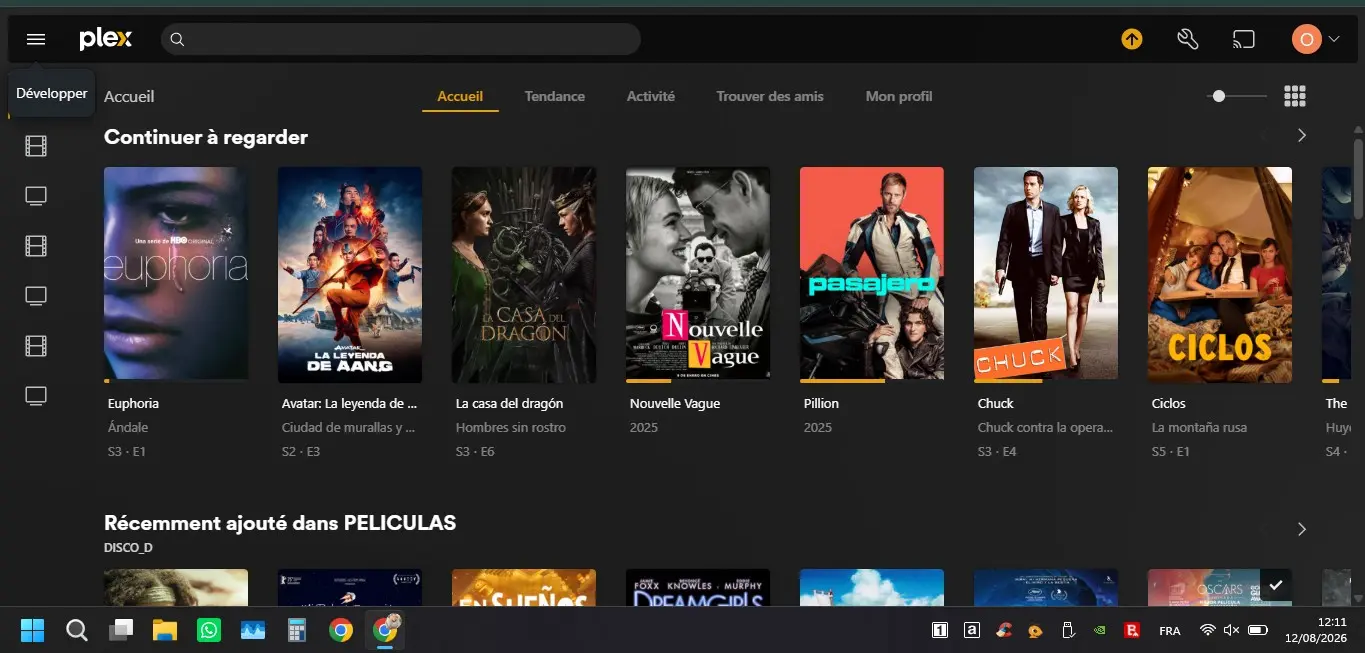1365x653 pixels.
Task: Click the orange account avatar
Action: pyautogui.click(x=1306, y=39)
